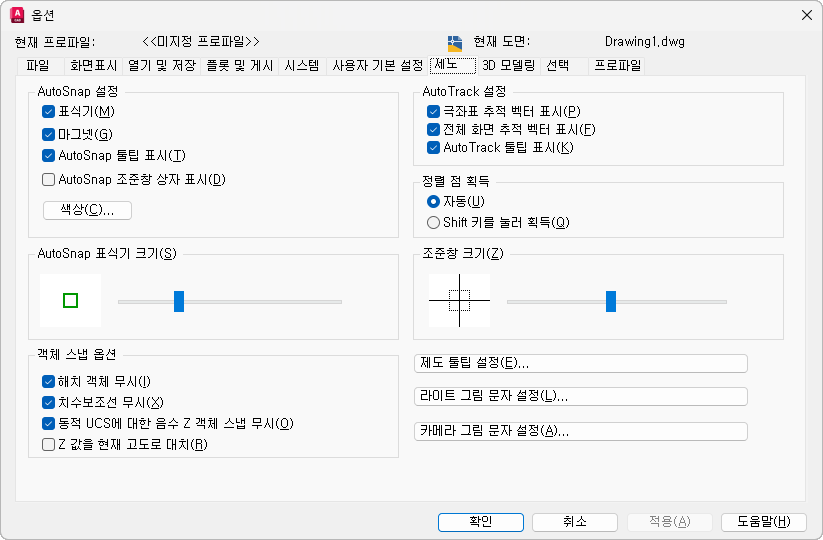
Task: Disable the 마그넷(G) checkbox
Action: (x=48, y=134)
